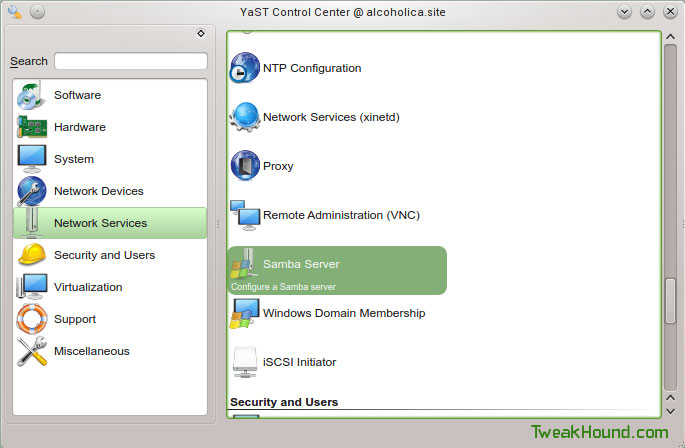Minimize the YaST Control Center window
The image size is (685, 448).
pos(624,12)
